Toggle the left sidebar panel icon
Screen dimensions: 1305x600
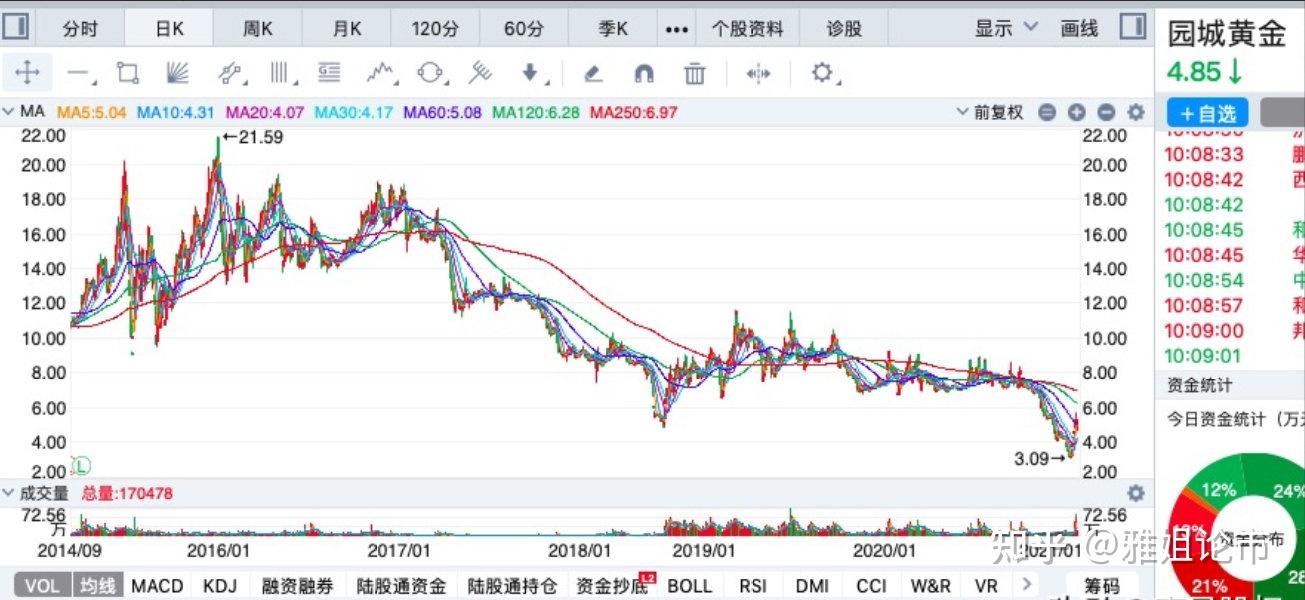[x=17, y=28]
